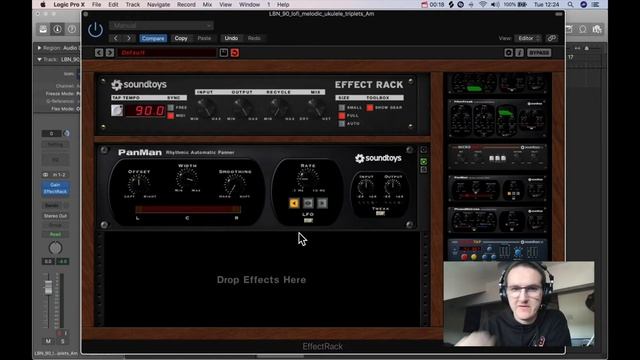The height and width of the screenshot is (360, 640).
Task: Expand the Region inspector disclosure triangle
Action: (x=39, y=48)
